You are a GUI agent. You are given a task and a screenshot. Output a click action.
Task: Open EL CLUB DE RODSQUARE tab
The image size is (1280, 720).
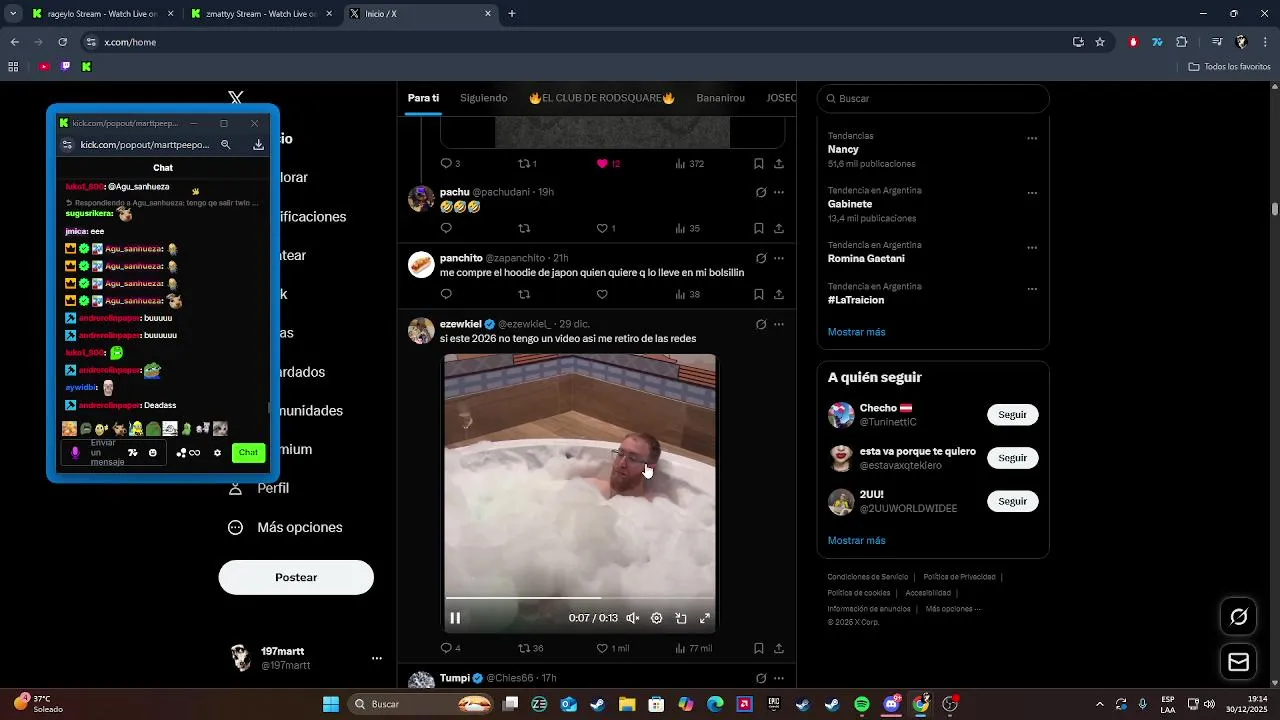(602, 98)
